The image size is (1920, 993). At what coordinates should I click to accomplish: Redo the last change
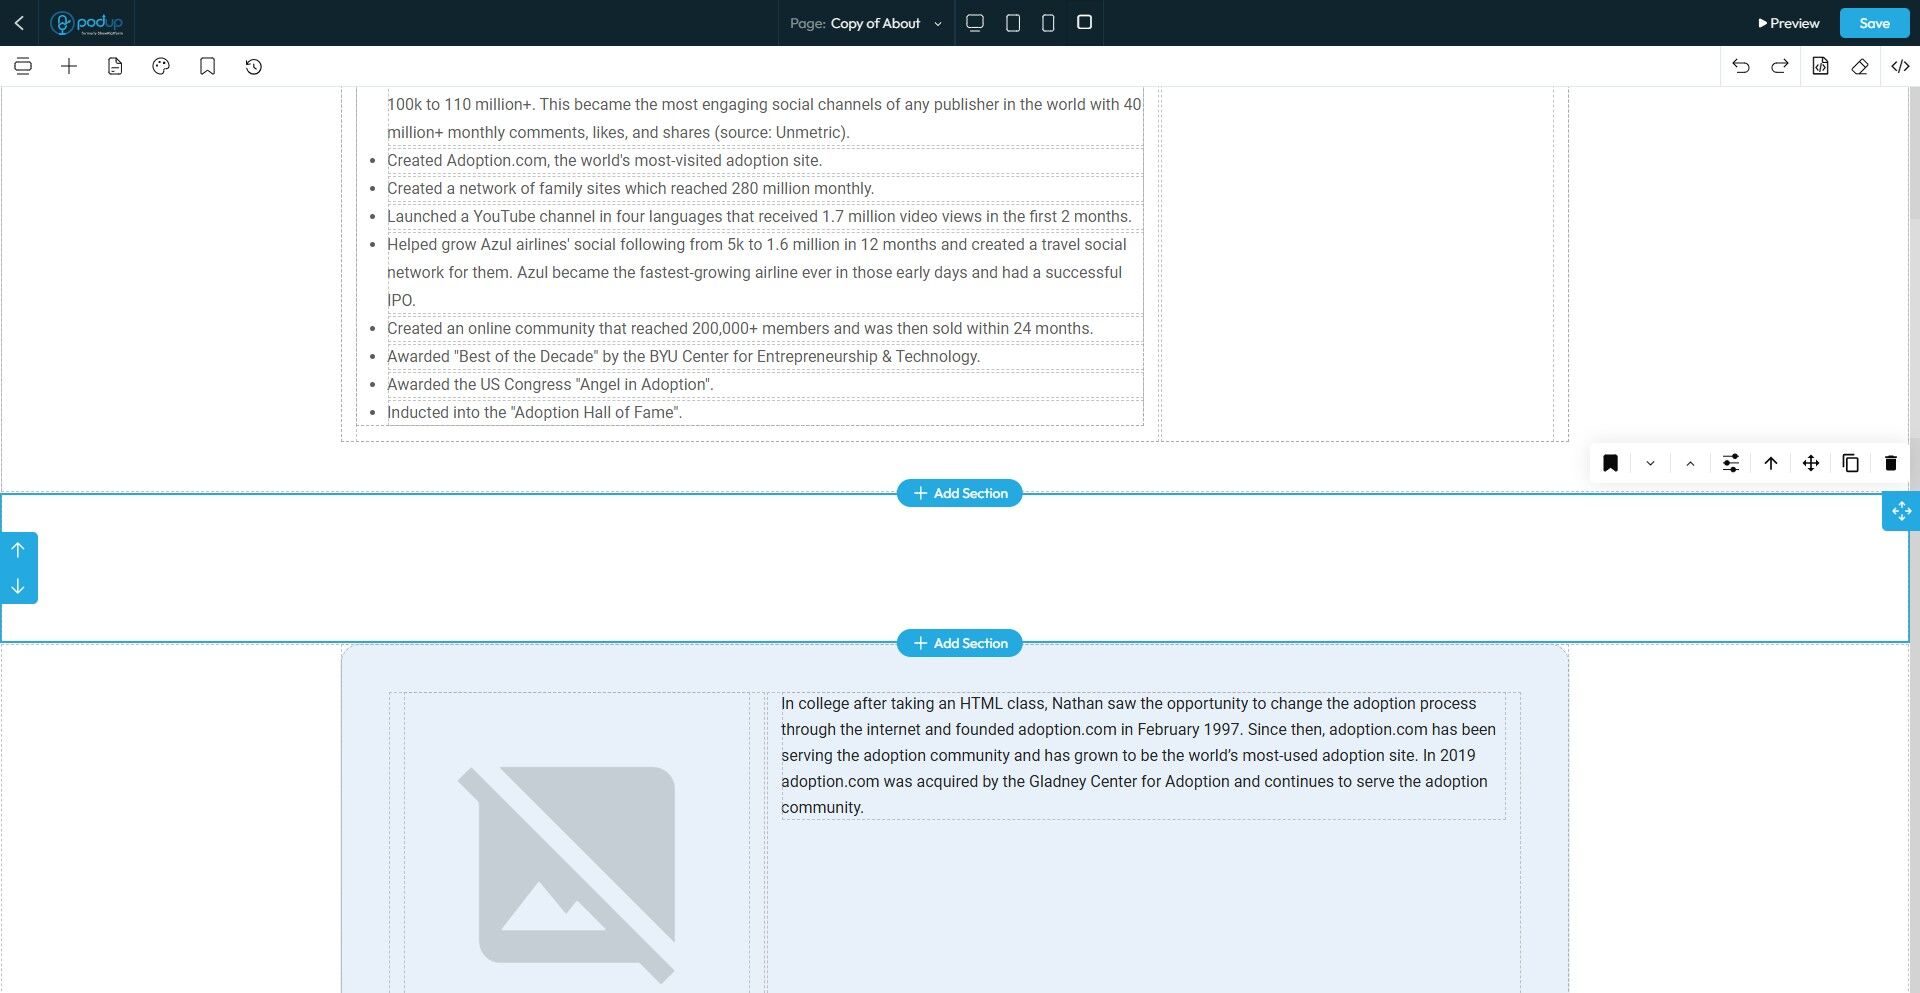1780,66
